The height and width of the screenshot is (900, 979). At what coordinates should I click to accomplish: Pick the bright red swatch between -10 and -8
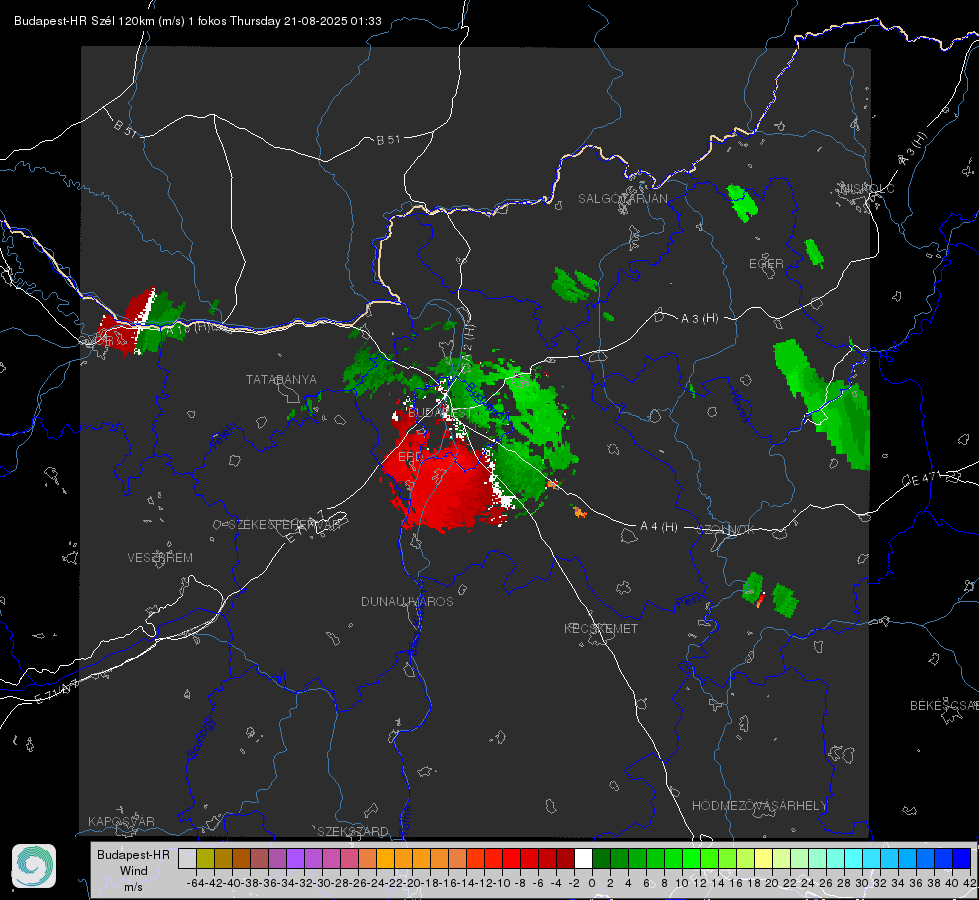(x=511, y=858)
